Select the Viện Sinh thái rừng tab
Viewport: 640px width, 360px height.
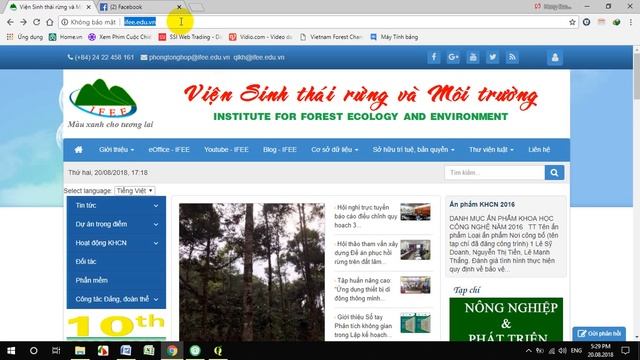49,7
